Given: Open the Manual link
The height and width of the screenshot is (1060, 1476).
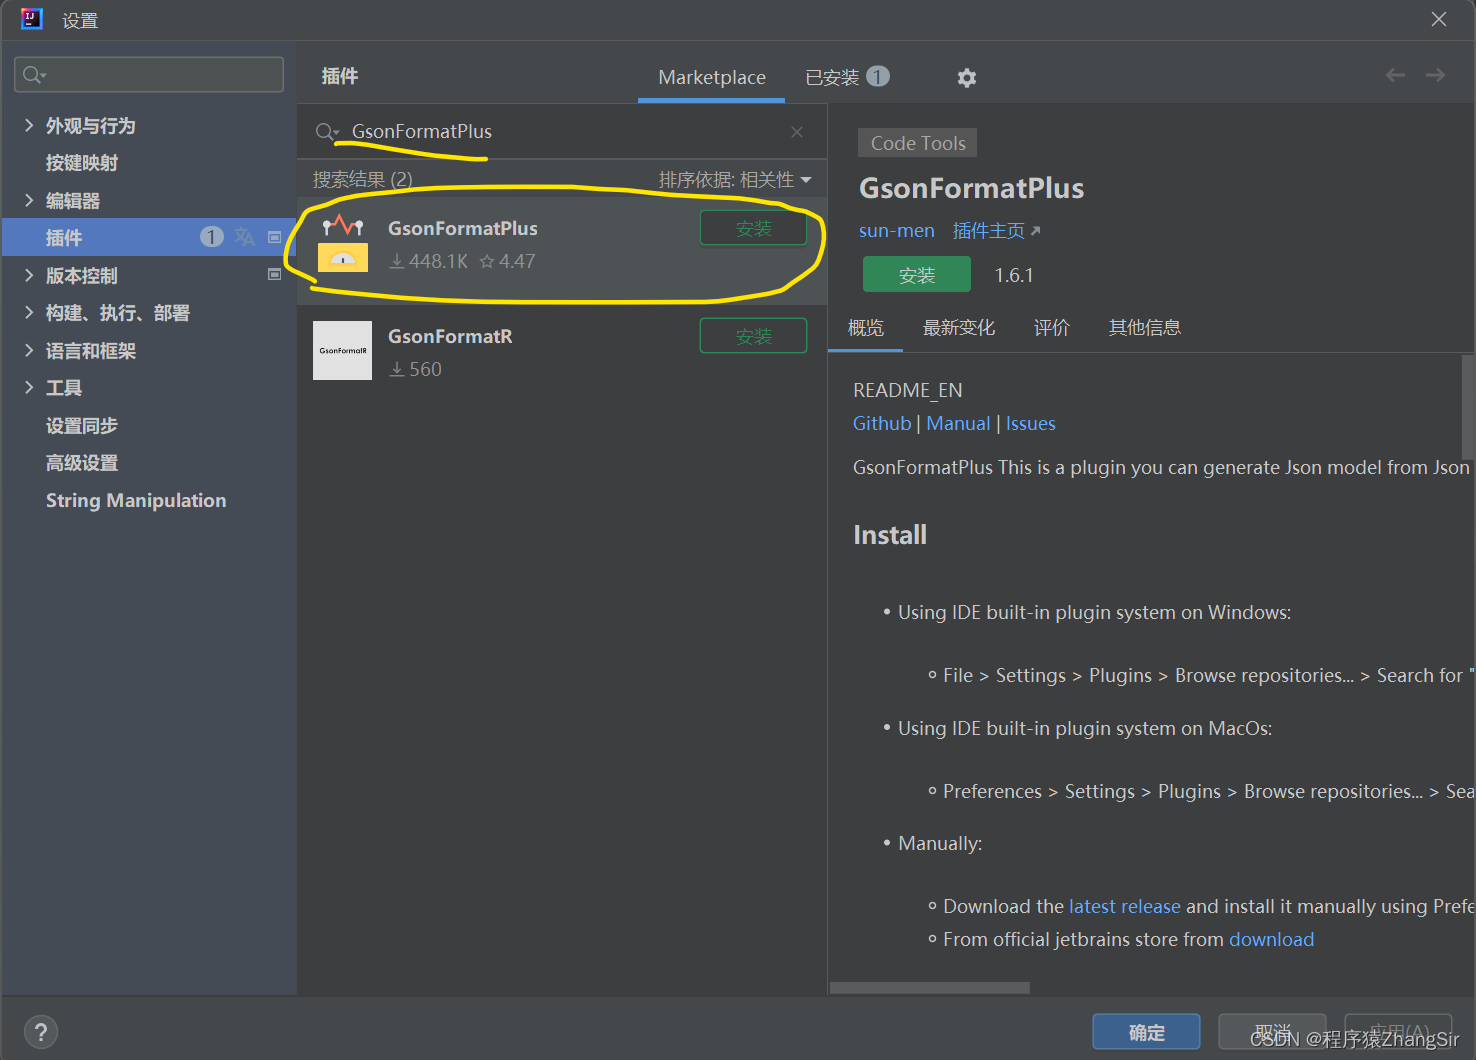Looking at the screenshot, I should tap(958, 423).
